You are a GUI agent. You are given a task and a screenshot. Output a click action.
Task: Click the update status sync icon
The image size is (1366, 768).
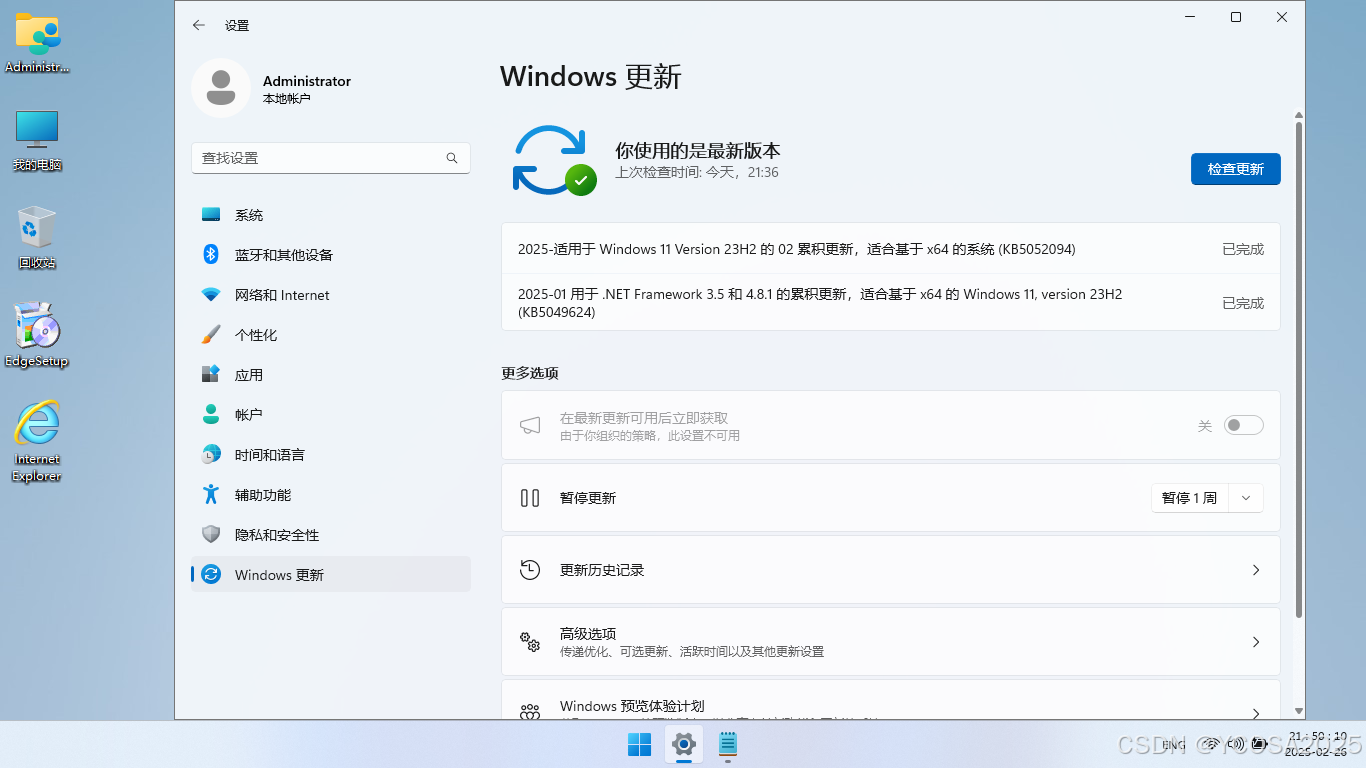click(553, 160)
